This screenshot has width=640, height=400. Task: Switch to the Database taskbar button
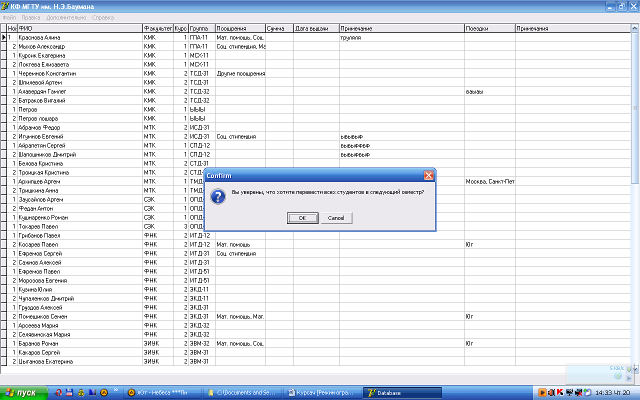(x=402, y=393)
